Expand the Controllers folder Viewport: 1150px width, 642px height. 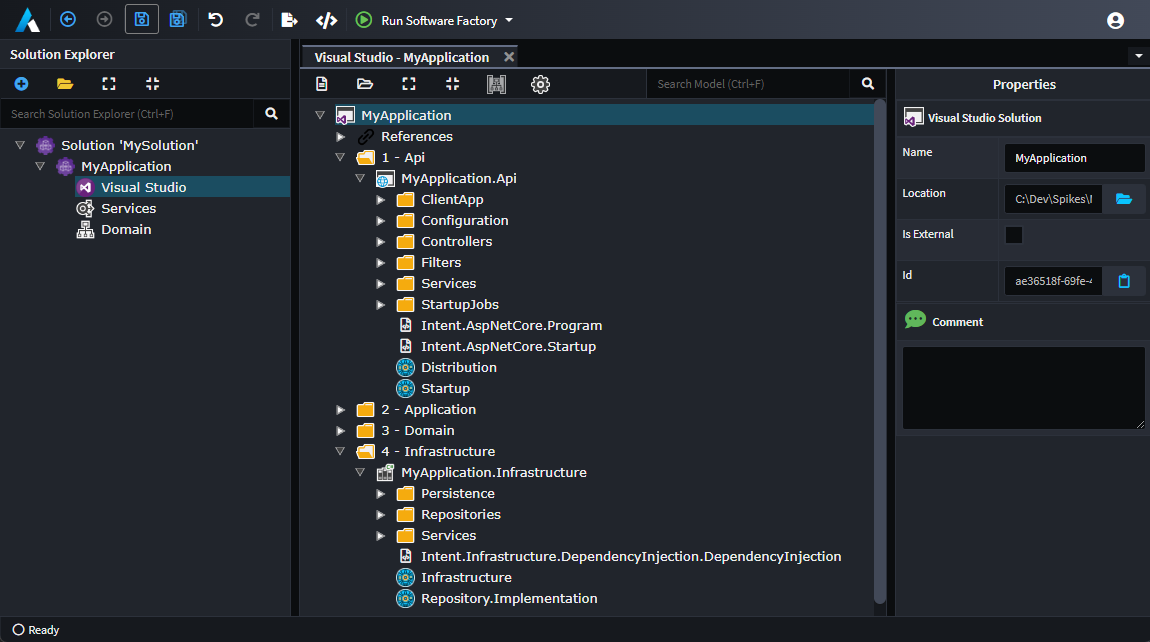click(381, 241)
